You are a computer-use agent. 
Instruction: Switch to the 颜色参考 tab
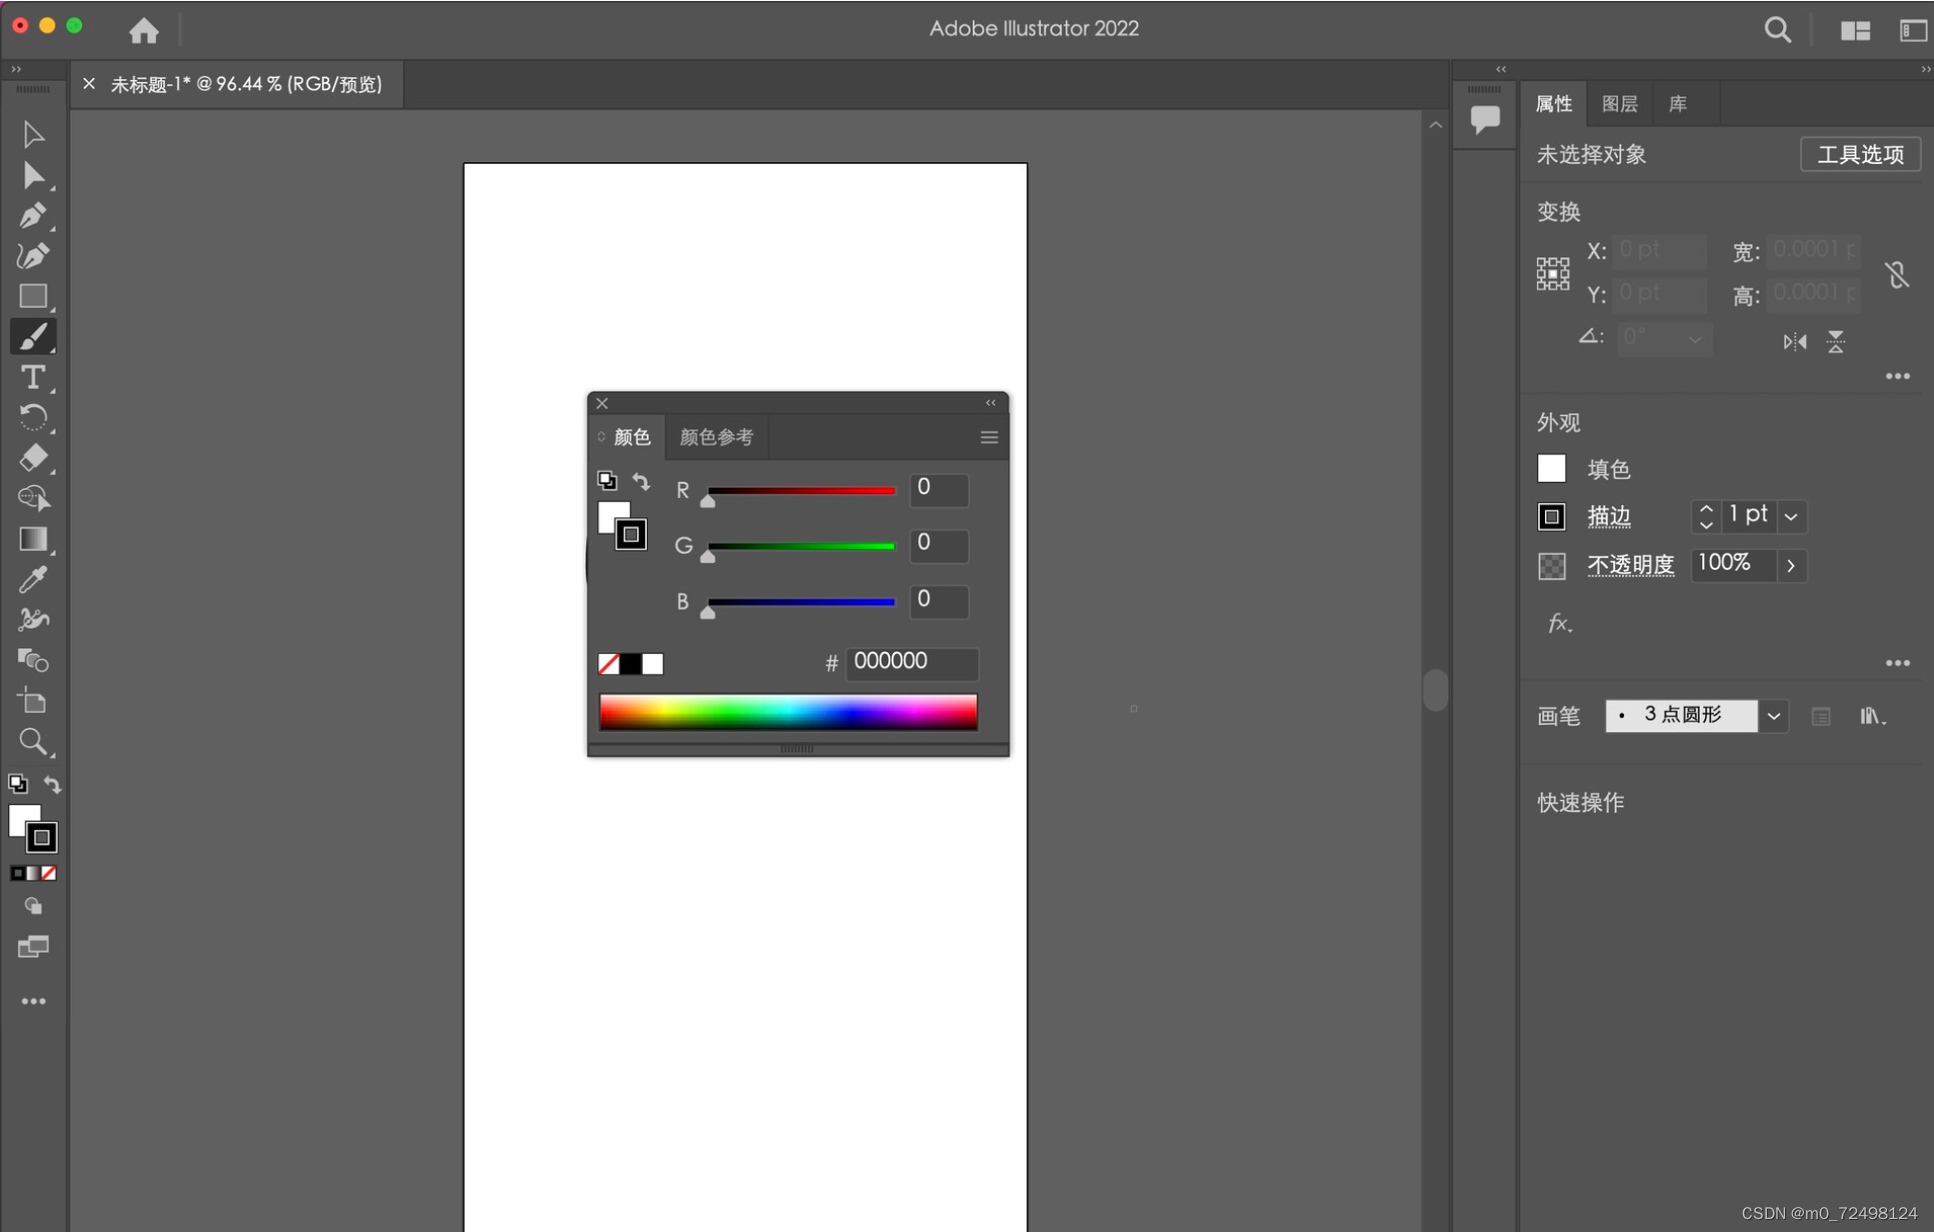point(716,437)
